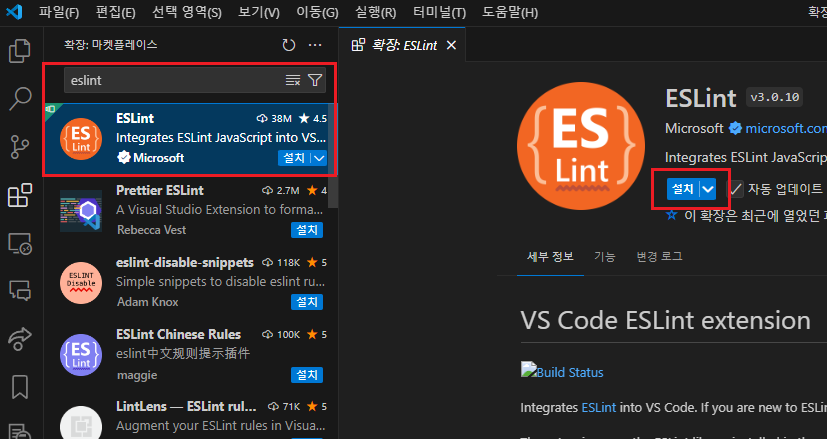Click ESLint list item orange logo
Viewport: 827px width, 439px height.
point(81,139)
